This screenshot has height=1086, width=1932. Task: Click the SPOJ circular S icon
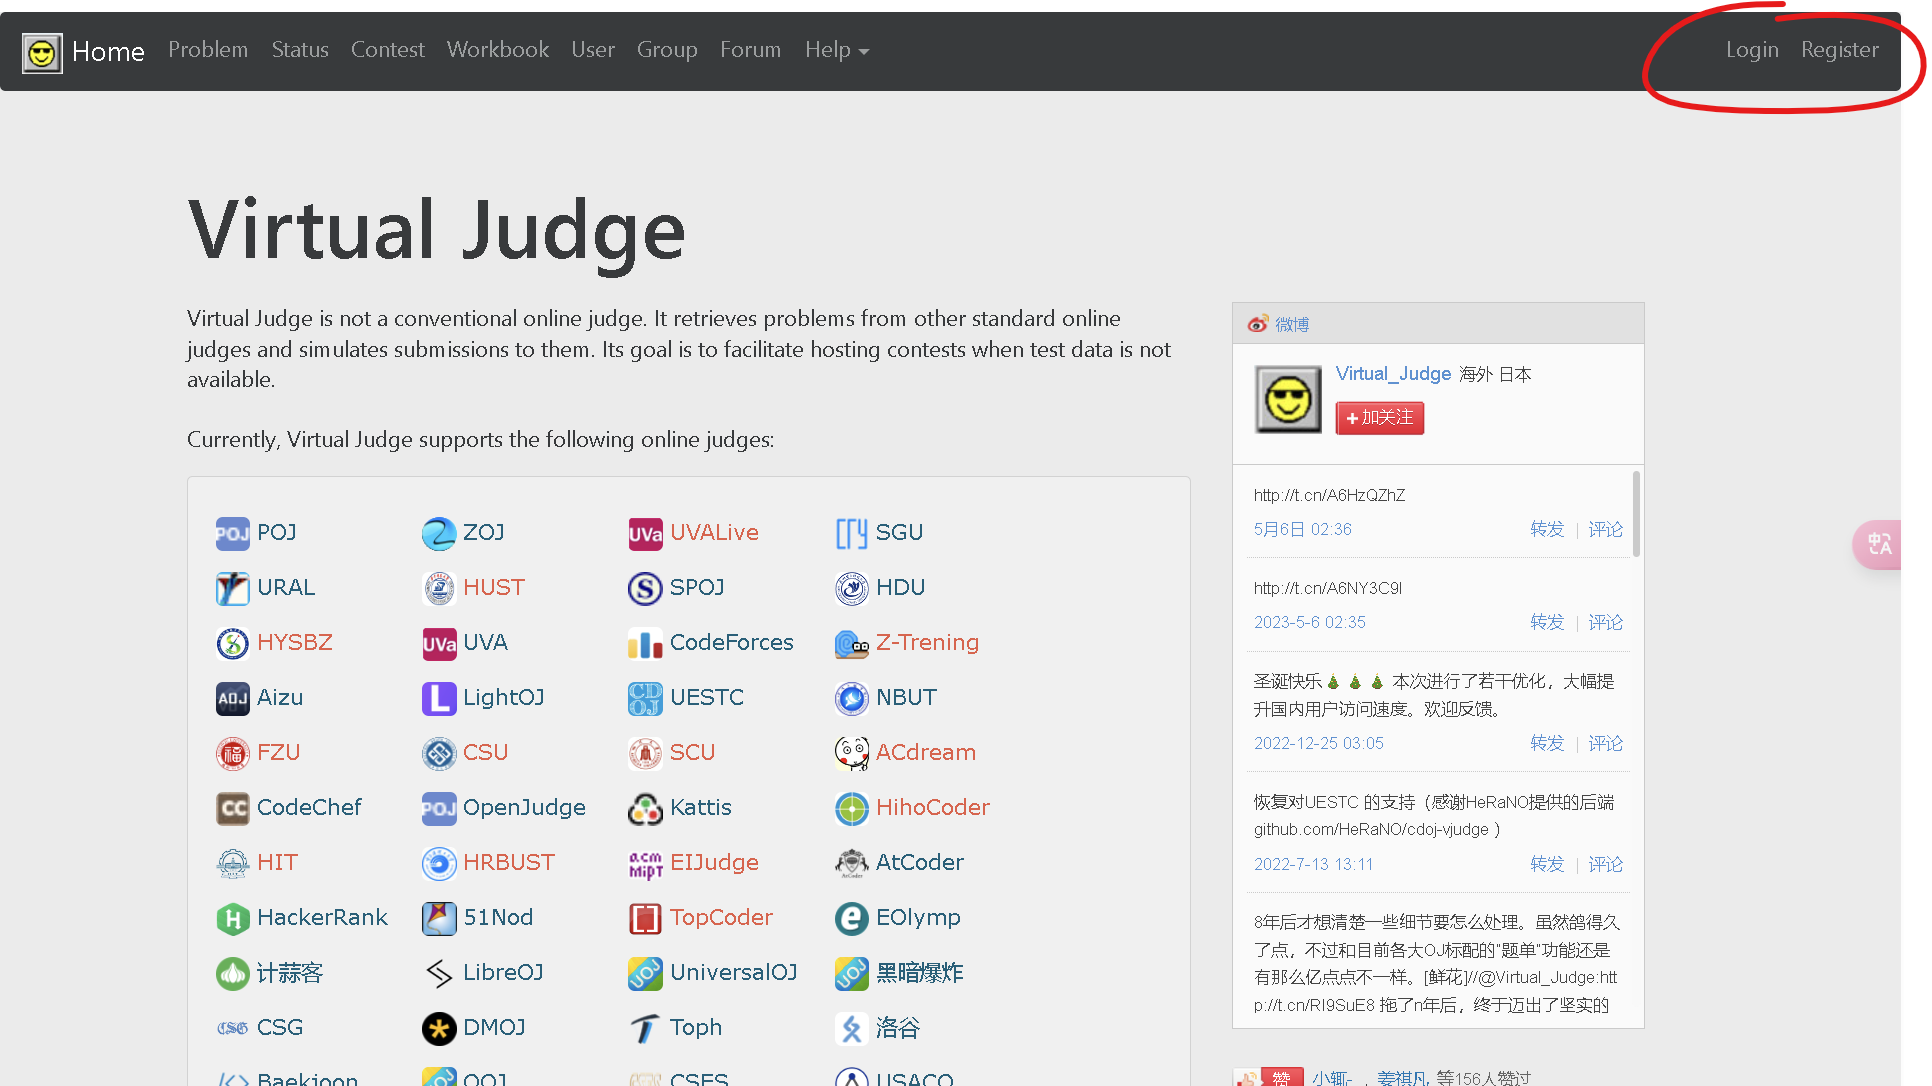pyautogui.click(x=645, y=588)
